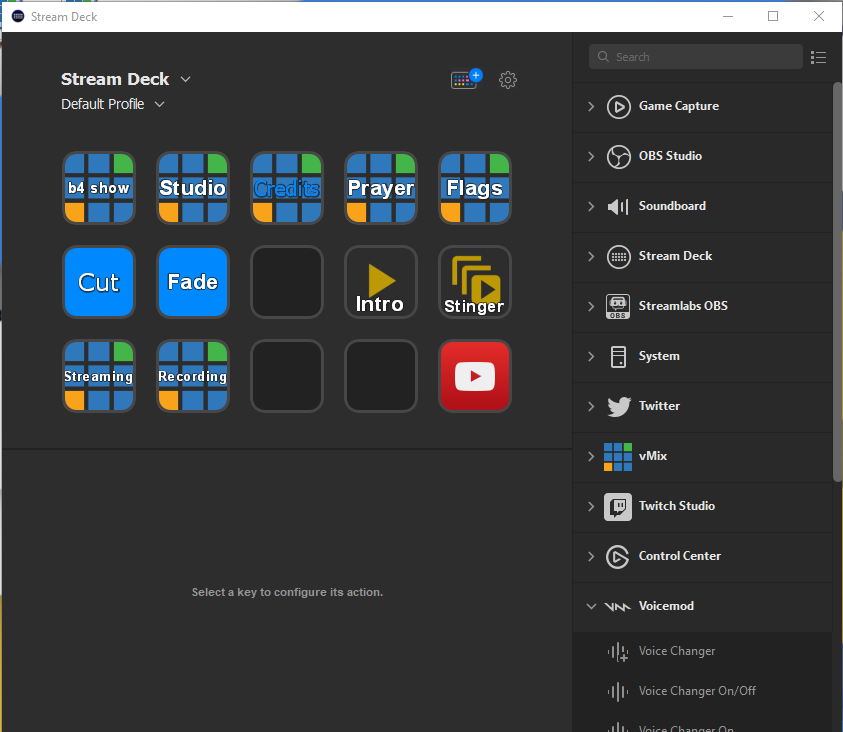
Task: Click the OBS Studio icon in sidebar
Action: pos(617,156)
